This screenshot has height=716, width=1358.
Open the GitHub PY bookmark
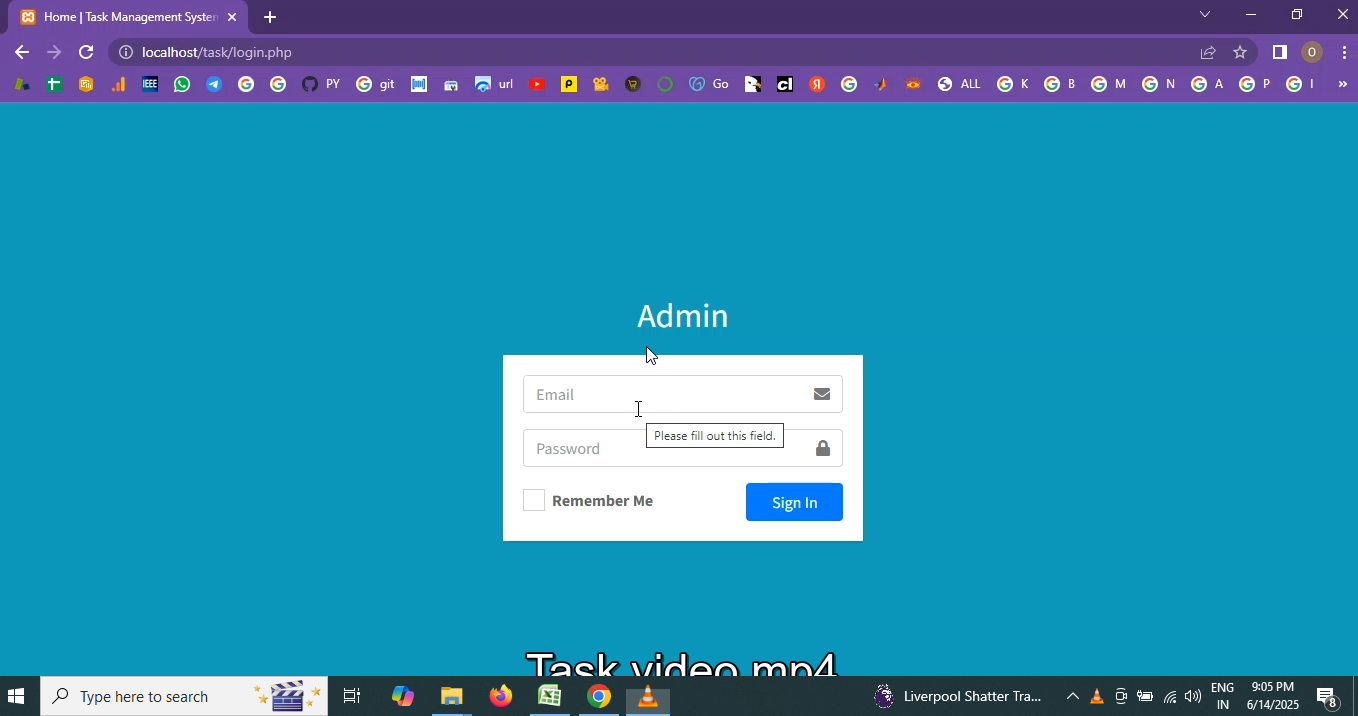click(x=321, y=85)
